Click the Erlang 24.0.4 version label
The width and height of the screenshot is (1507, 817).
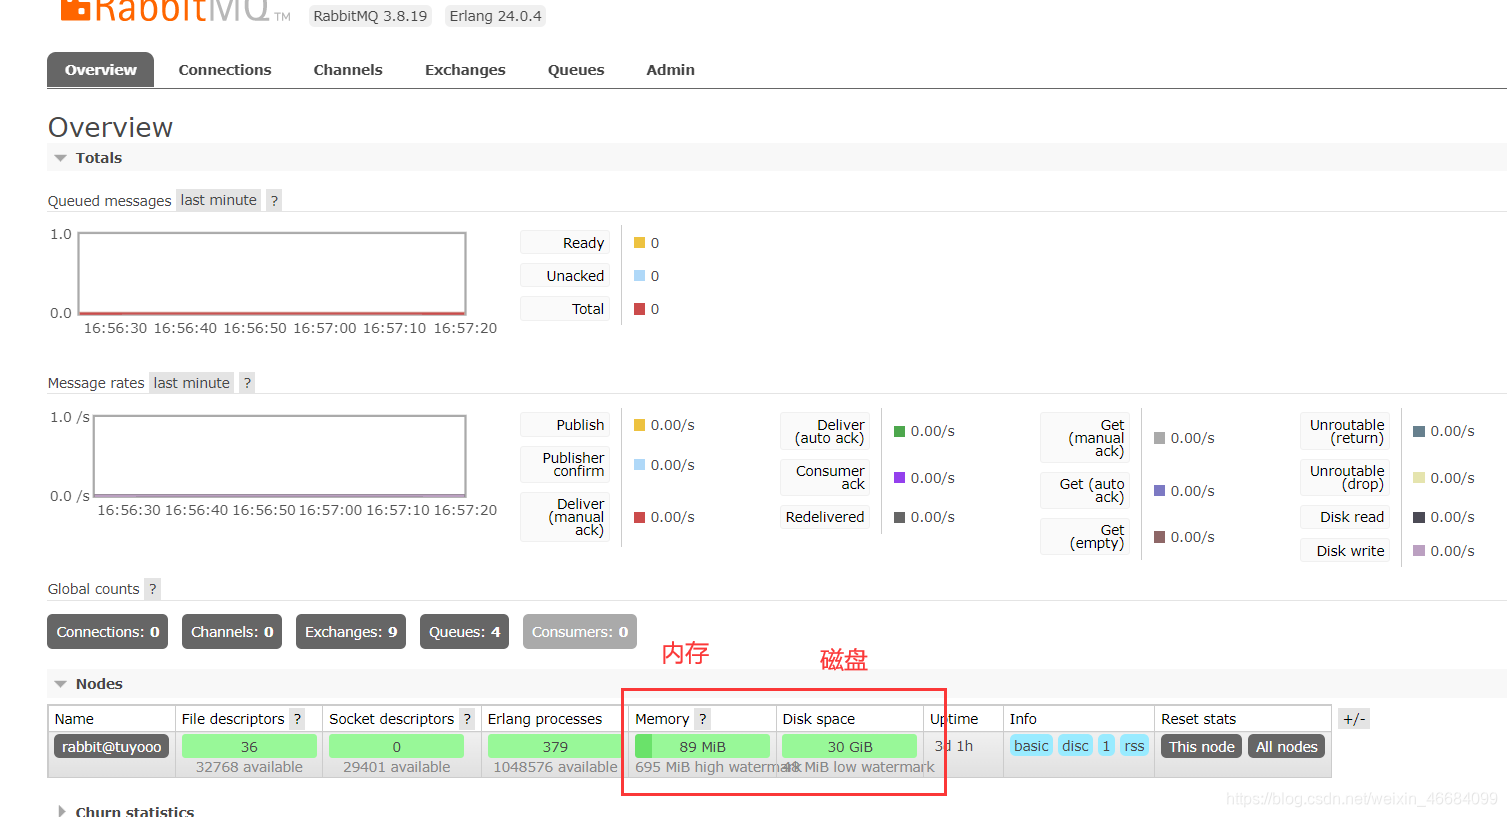point(495,16)
